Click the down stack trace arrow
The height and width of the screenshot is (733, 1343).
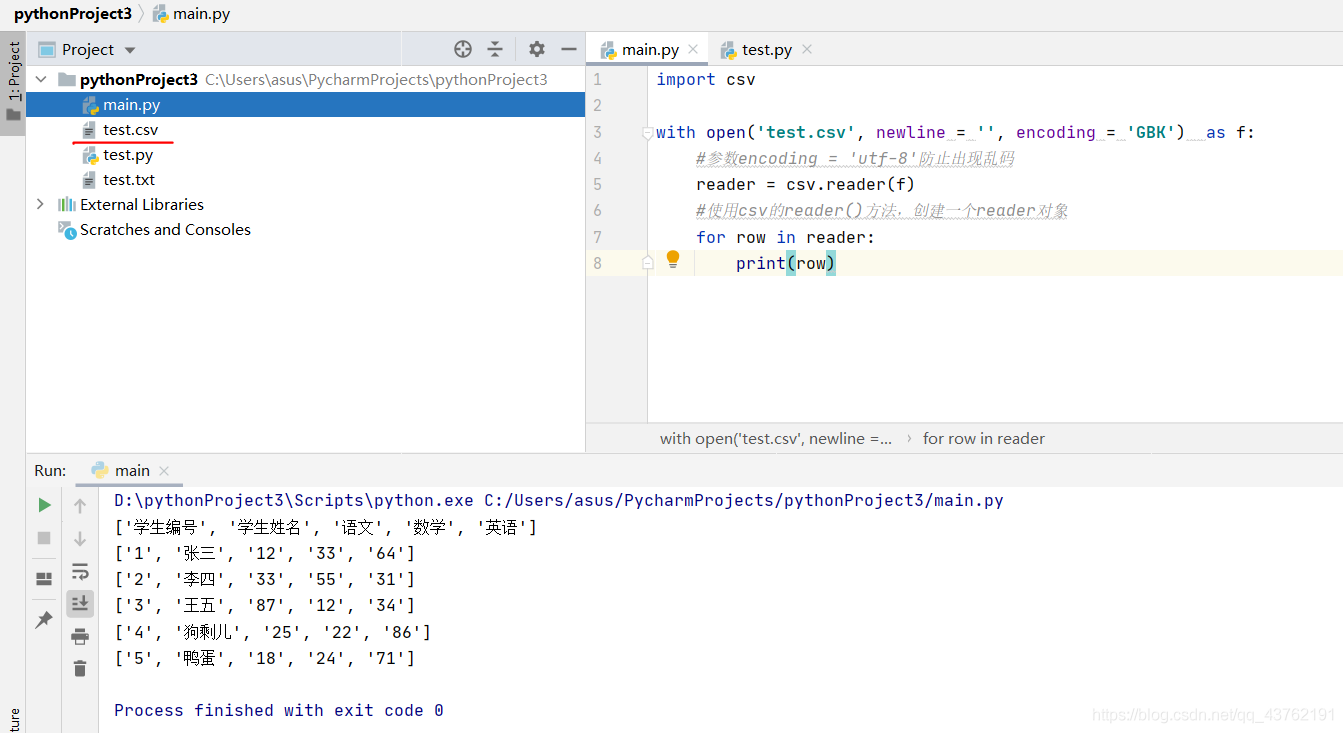point(80,539)
